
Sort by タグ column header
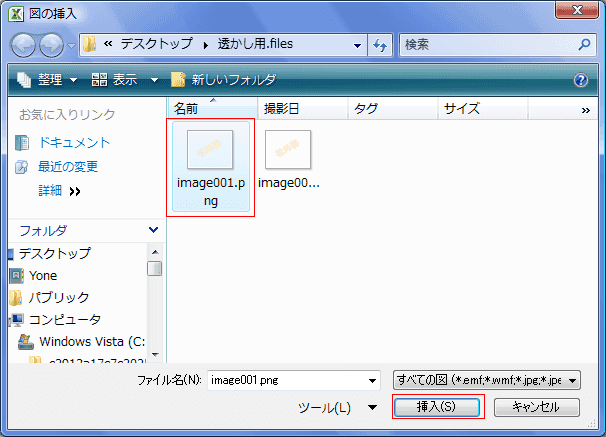click(x=393, y=109)
